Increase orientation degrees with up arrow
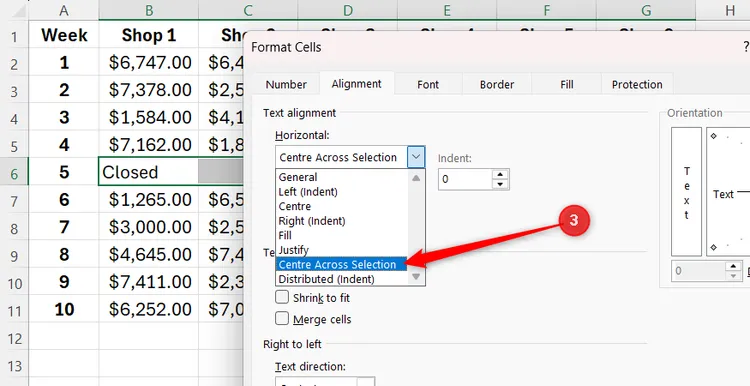The width and height of the screenshot is (750, 386). tap(733, 266)
